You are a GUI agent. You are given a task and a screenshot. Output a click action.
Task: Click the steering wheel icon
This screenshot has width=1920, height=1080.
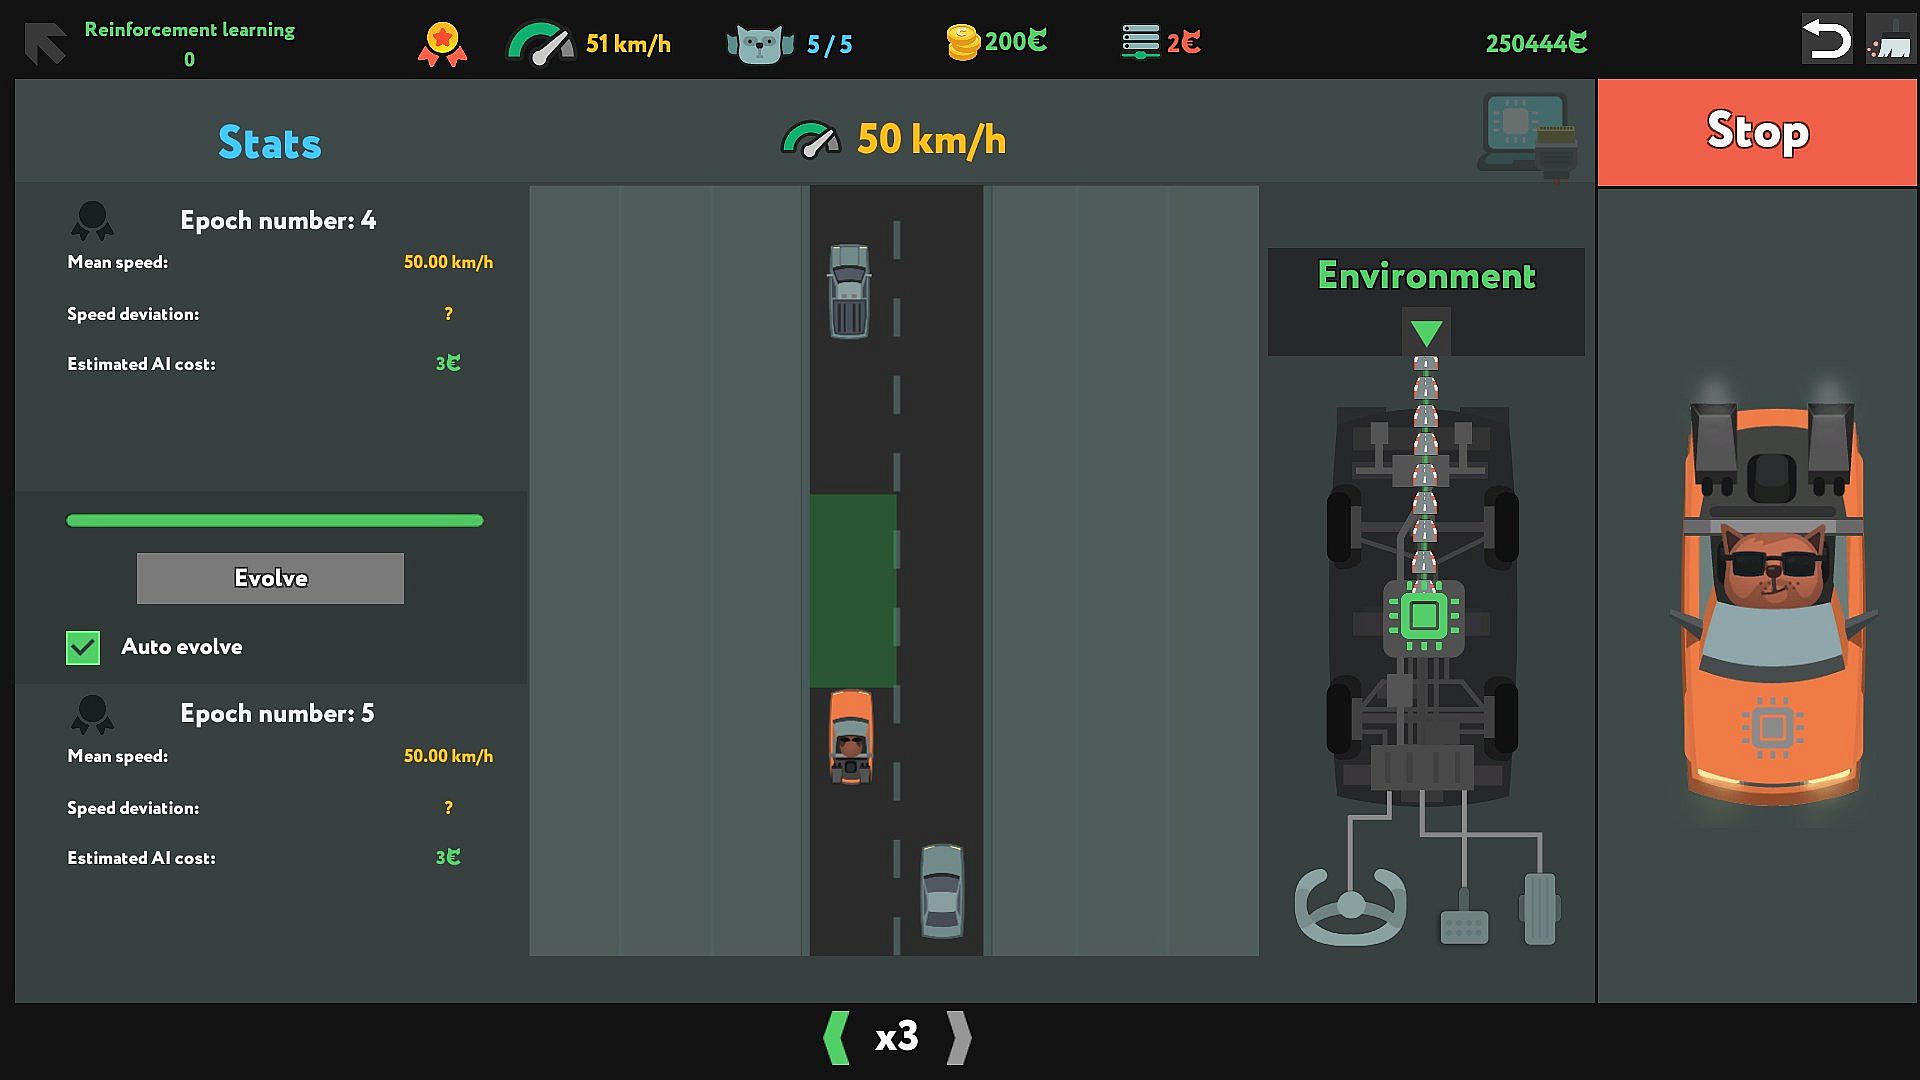(1350, 905)
